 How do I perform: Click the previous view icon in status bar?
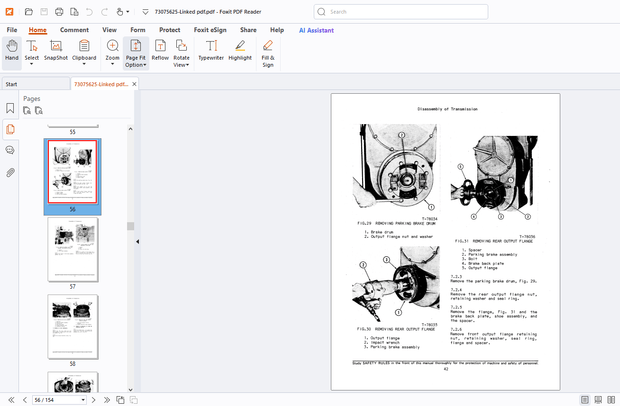(120, 400)
